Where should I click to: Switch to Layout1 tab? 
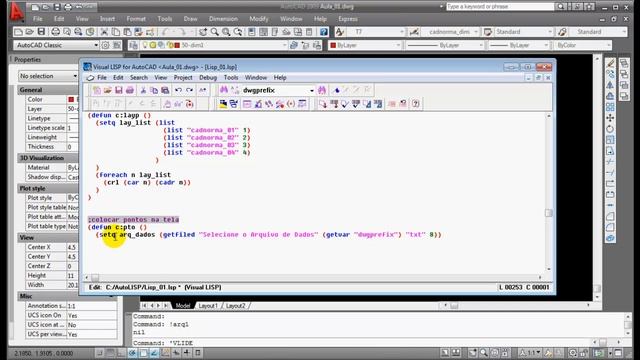[x=208, y=306]
